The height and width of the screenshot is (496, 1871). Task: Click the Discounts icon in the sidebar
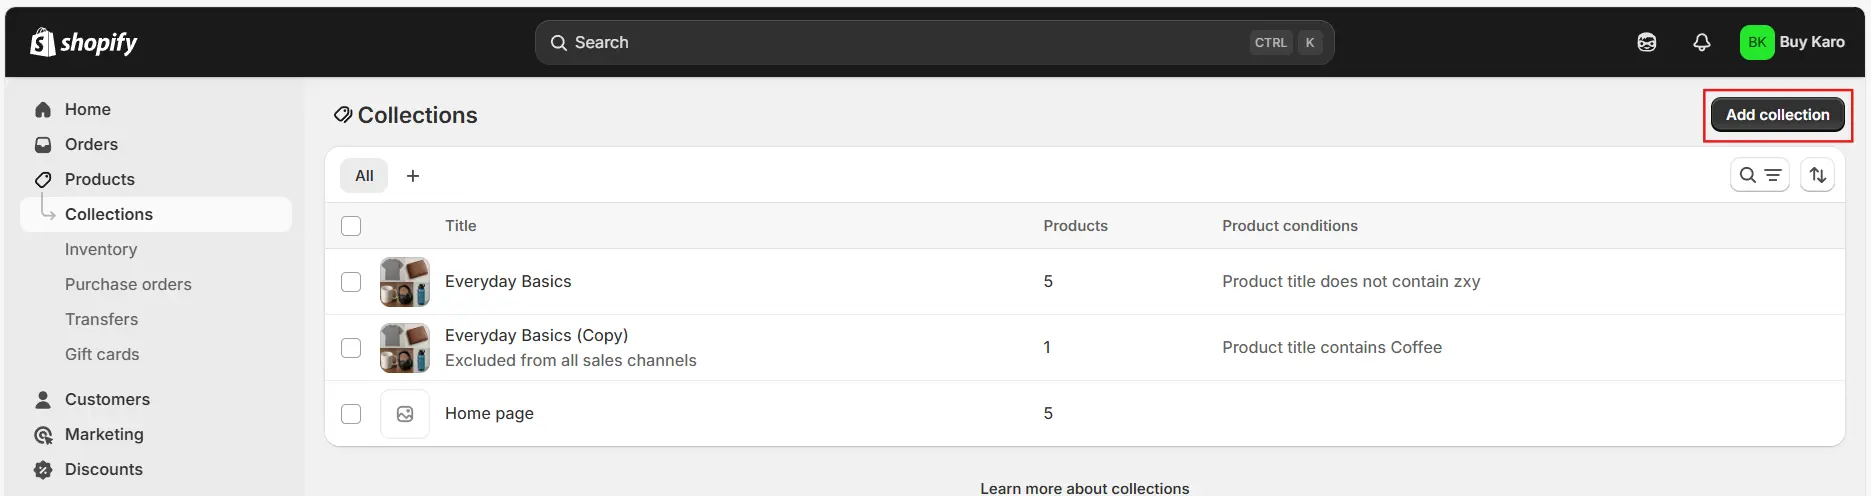pyautogui.click(x=43, y=469)
